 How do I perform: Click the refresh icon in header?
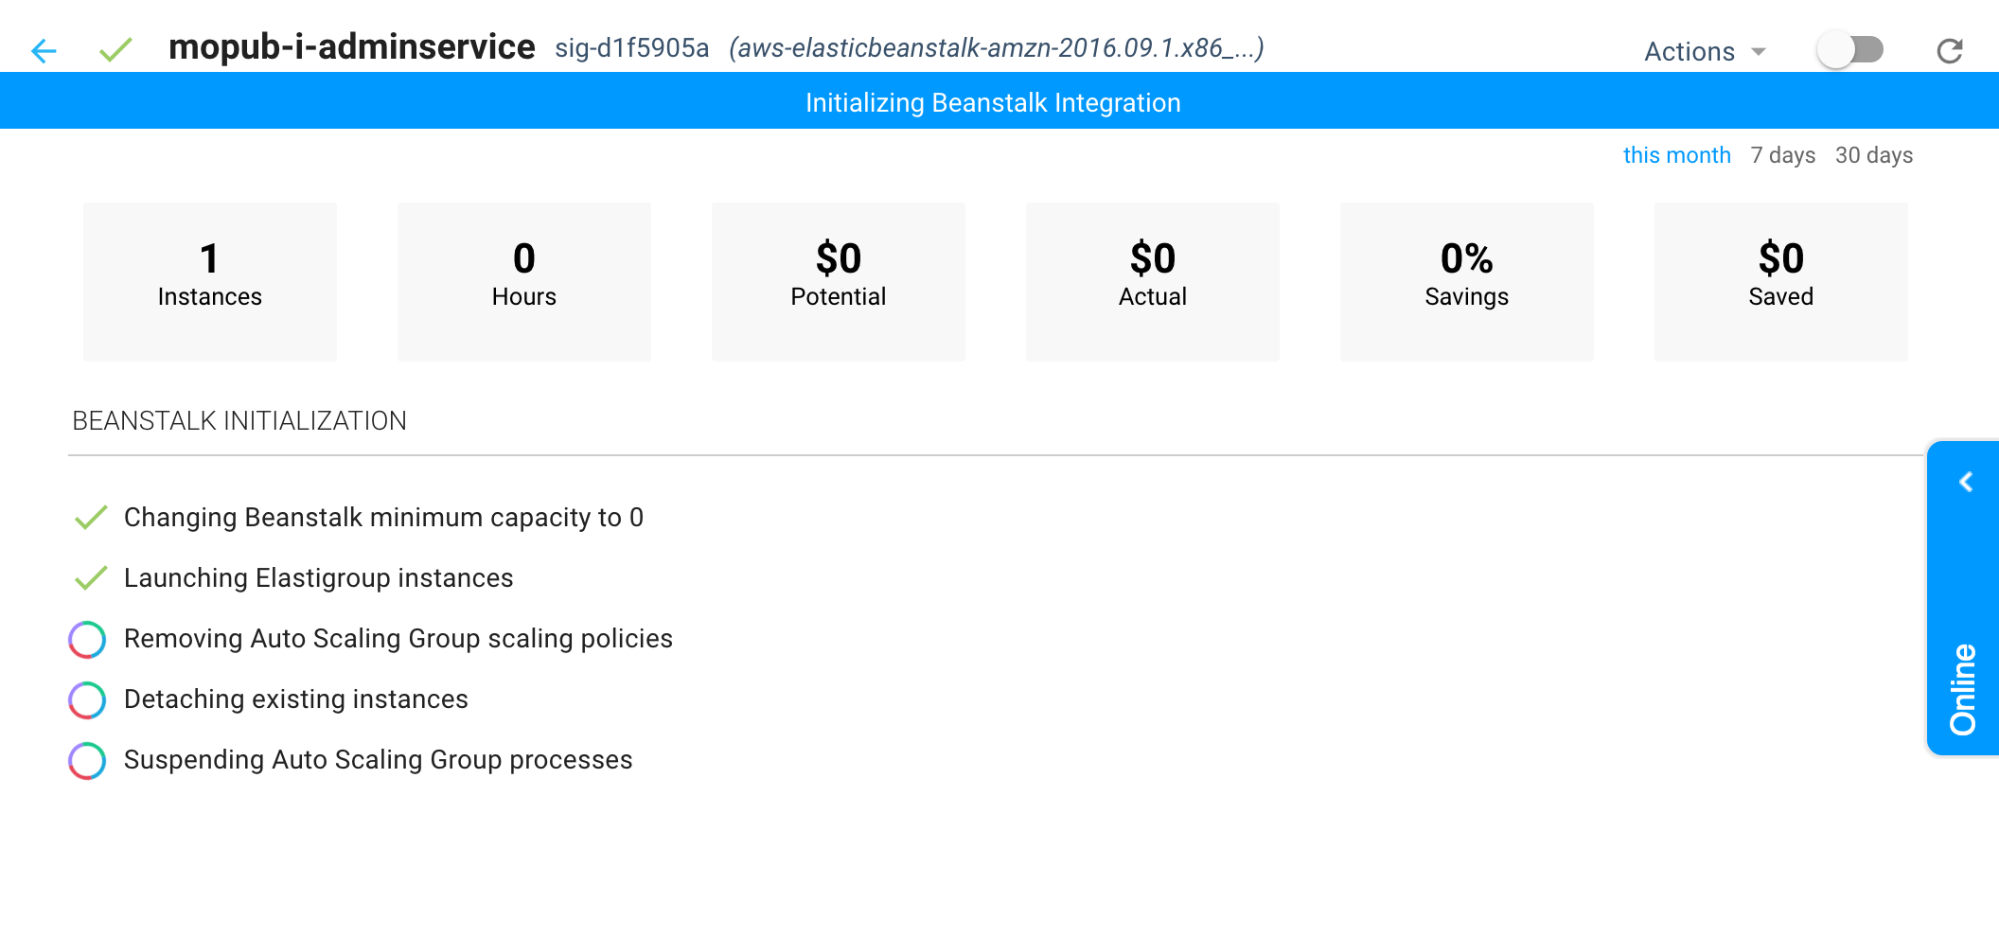click(1949, 51)
